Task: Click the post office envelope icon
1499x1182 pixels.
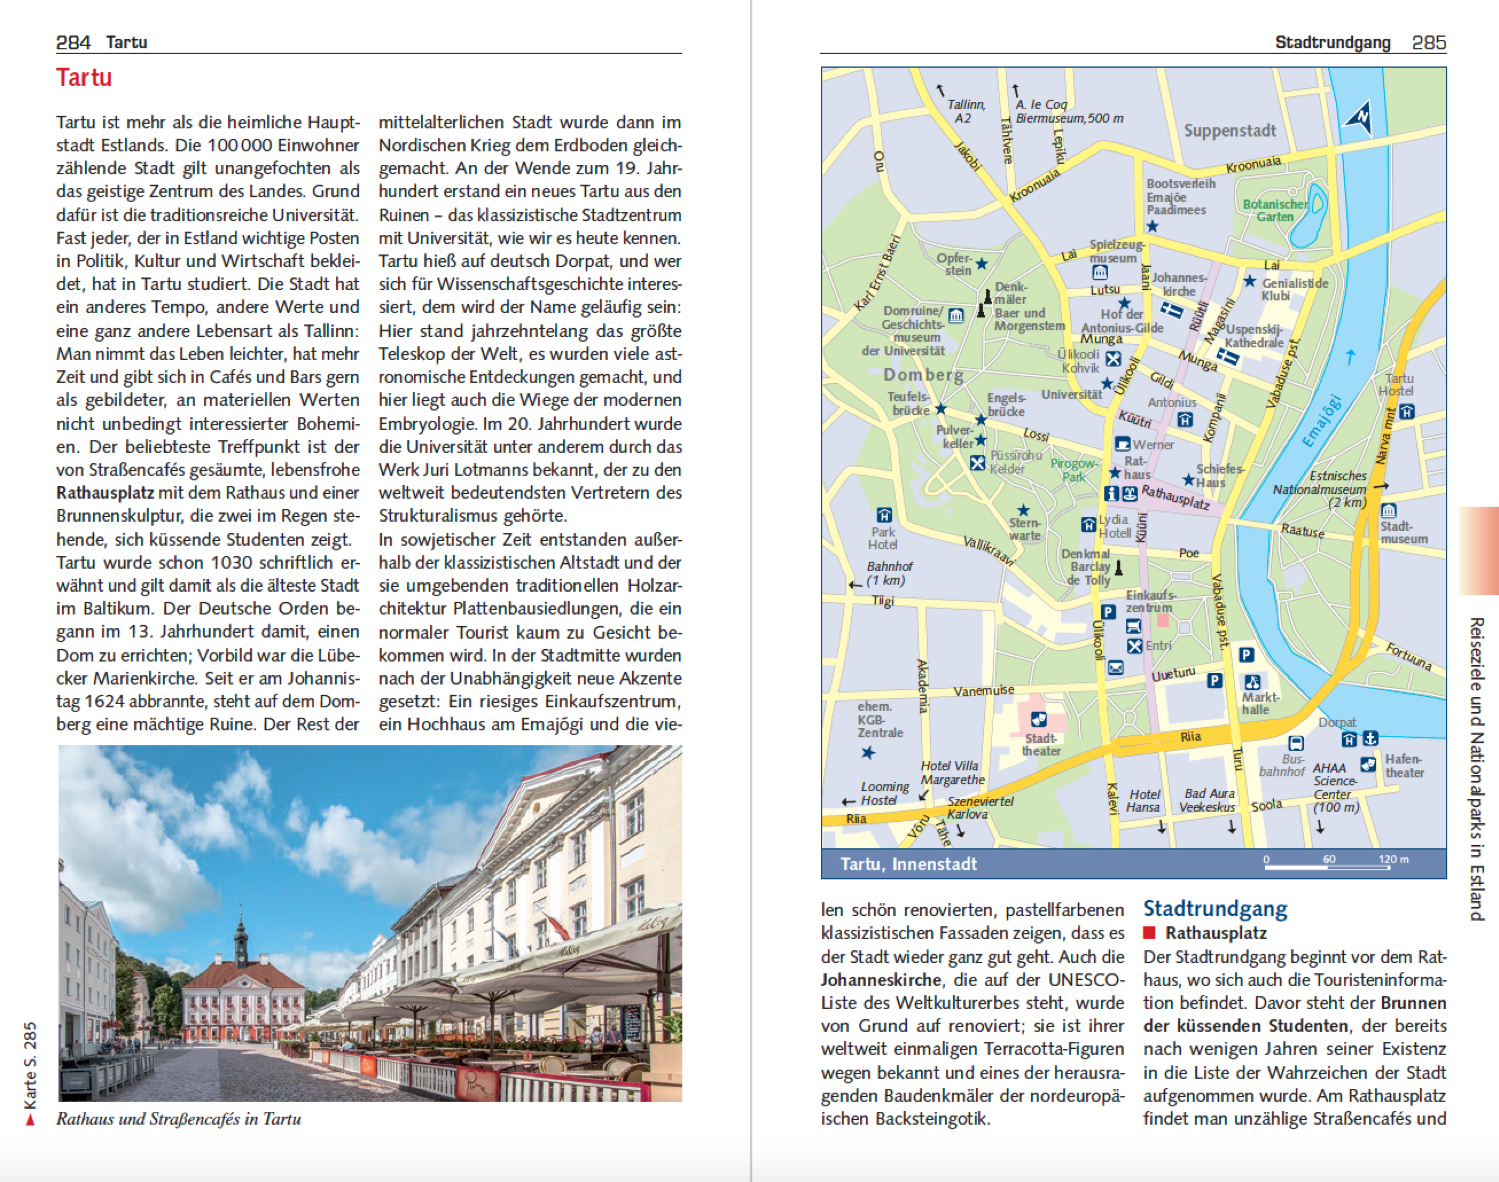Action: (x=1115, y=667)
